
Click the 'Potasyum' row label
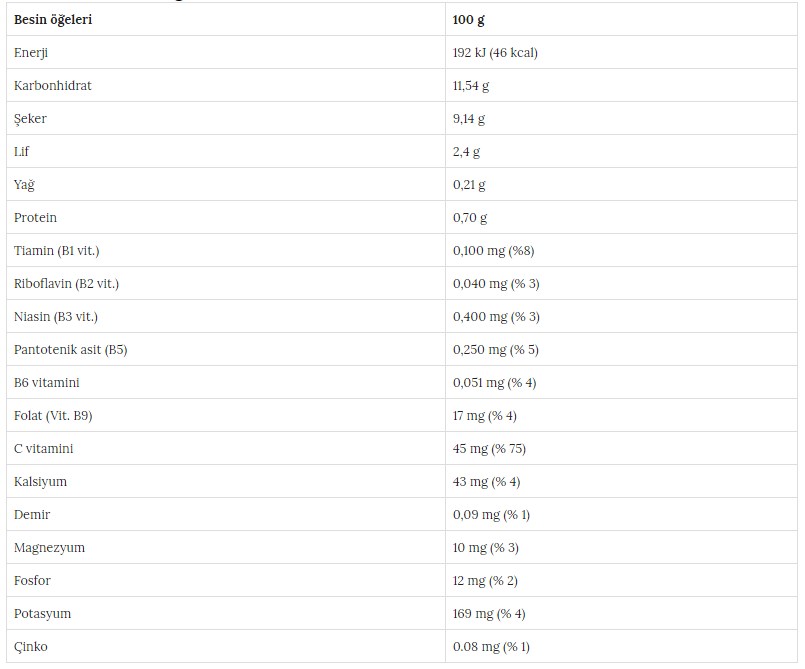click(x=42, y=614)
